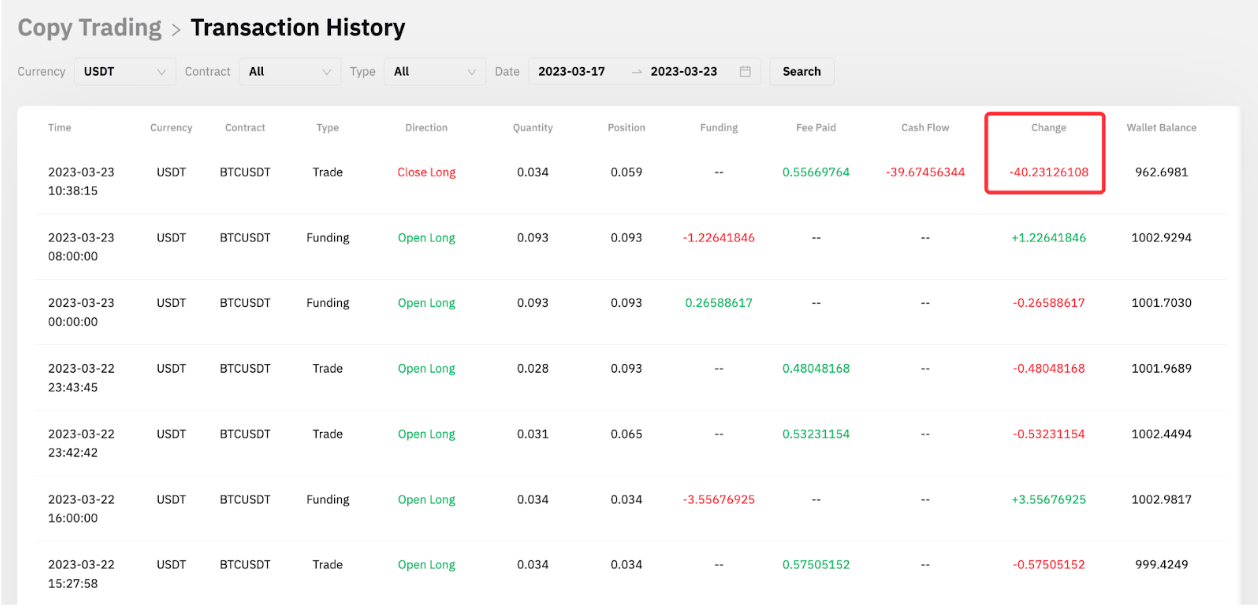Click the Time column header
The height and width of the screenshot is (610, 1258).
(60, 128)
